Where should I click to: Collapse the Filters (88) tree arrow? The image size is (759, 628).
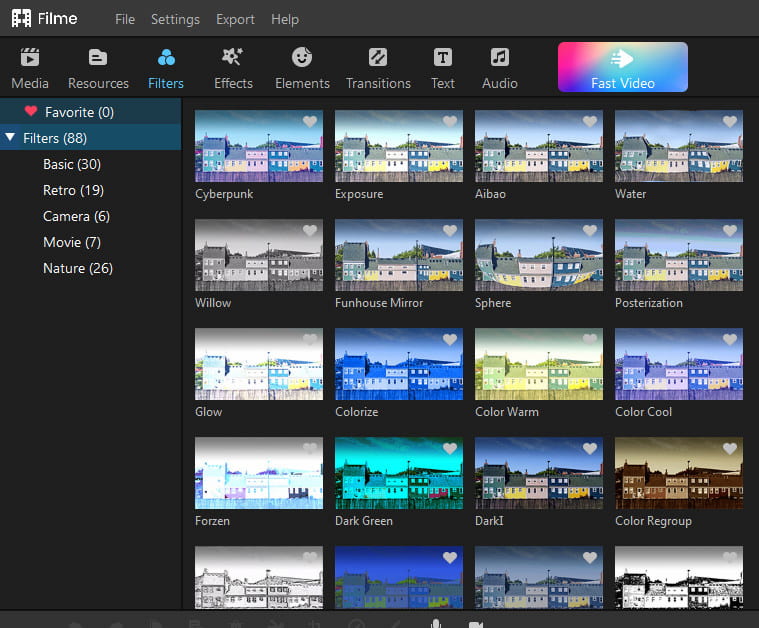coord(10,138)
